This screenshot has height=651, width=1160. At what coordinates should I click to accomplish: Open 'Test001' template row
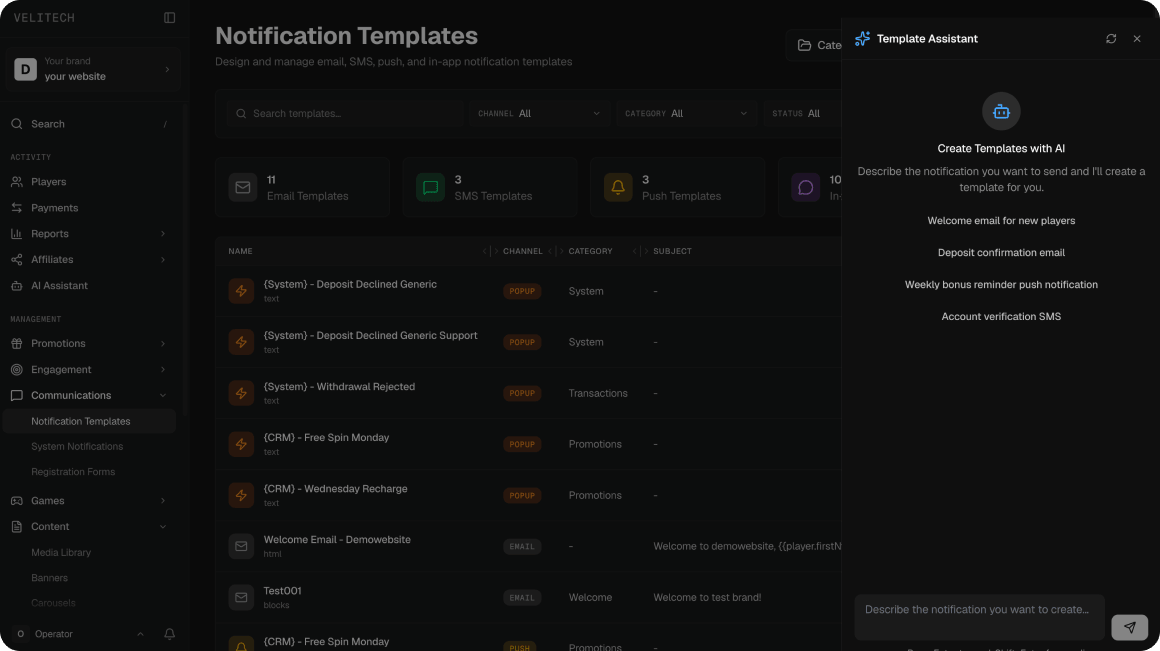pos(528,598)
